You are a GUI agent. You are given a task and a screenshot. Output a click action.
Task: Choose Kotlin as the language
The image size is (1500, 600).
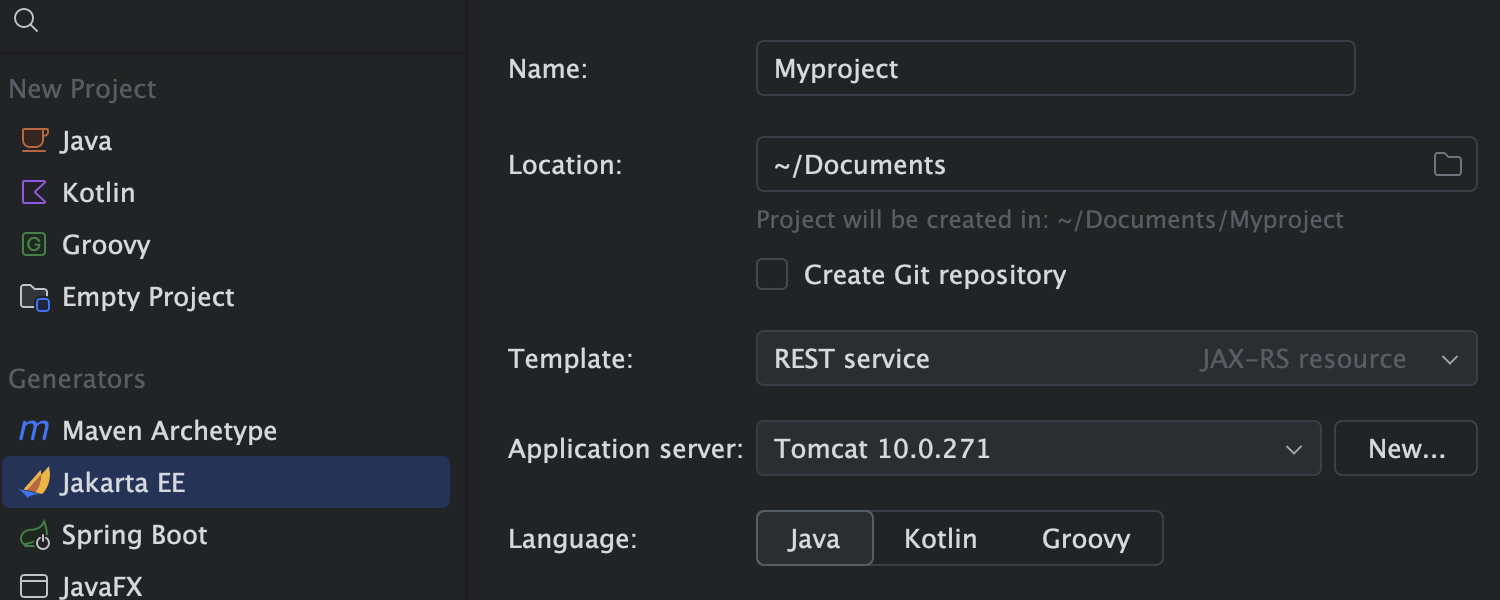(x=940, y=539)
